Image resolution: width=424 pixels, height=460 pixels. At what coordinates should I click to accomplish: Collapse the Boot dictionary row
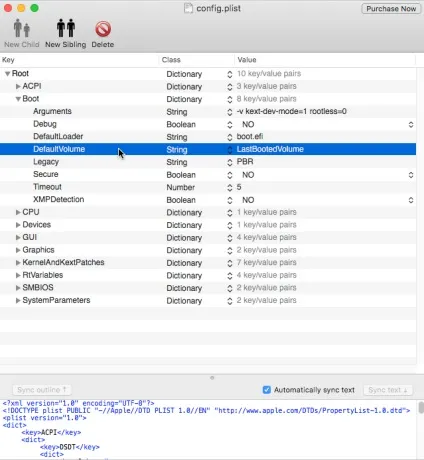(18, 99)
